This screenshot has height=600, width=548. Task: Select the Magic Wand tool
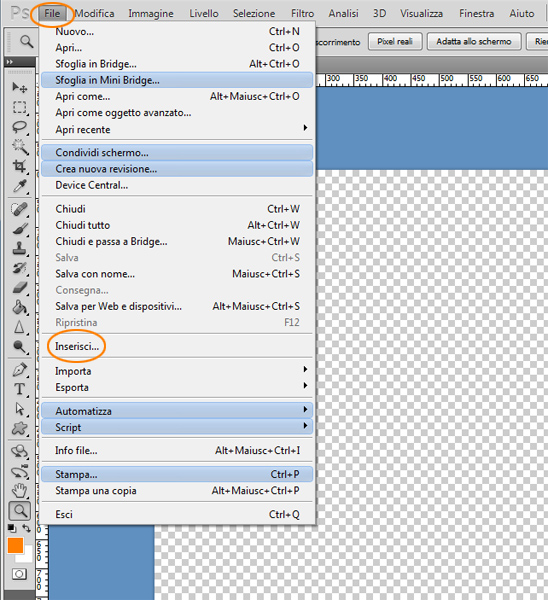pyautogui.click(x=19, y=147)
